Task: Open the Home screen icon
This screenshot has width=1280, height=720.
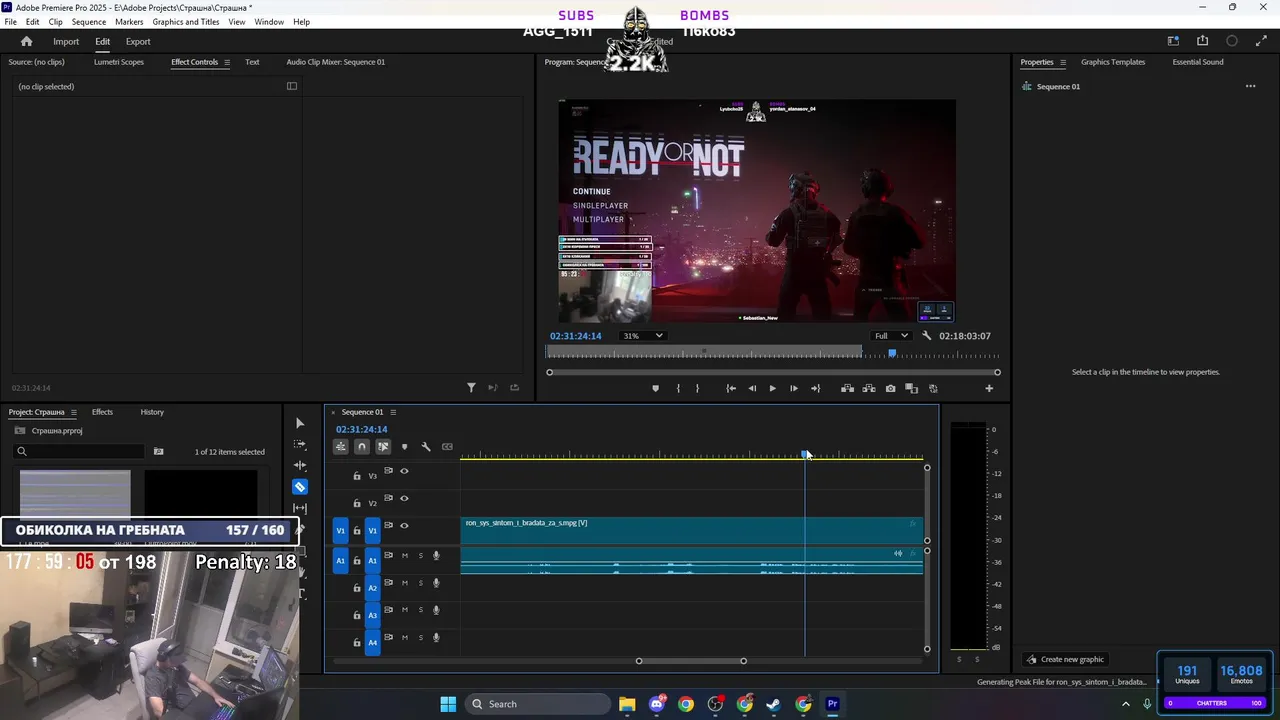Action: pos(26,41)
